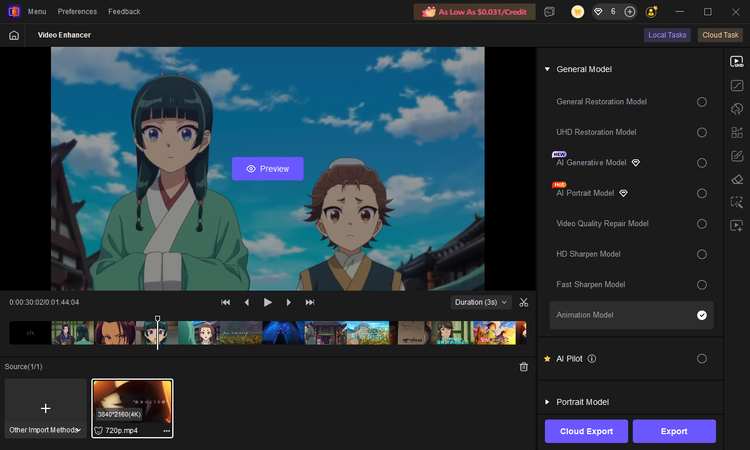Image resolution: width=750 pixels, height=450 pixels.
Task: Delete source with the trash icon
Action: coord(524,367)
